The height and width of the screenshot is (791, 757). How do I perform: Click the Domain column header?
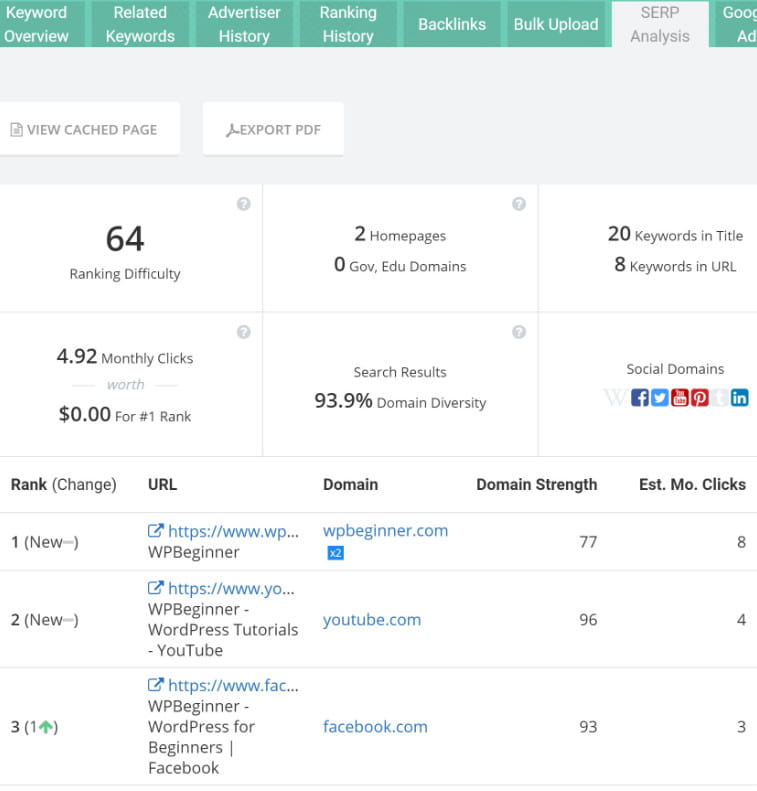coord(351,484)
